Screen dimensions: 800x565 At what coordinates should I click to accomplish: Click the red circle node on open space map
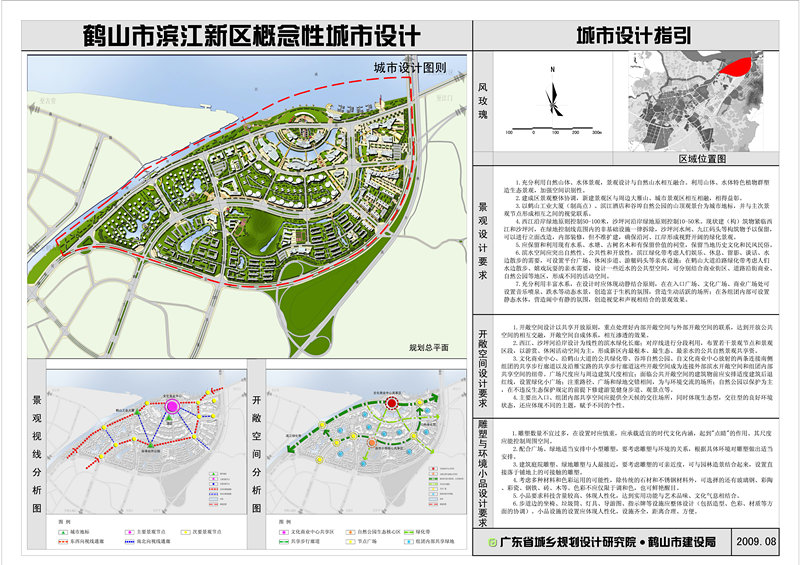point(392,403)
